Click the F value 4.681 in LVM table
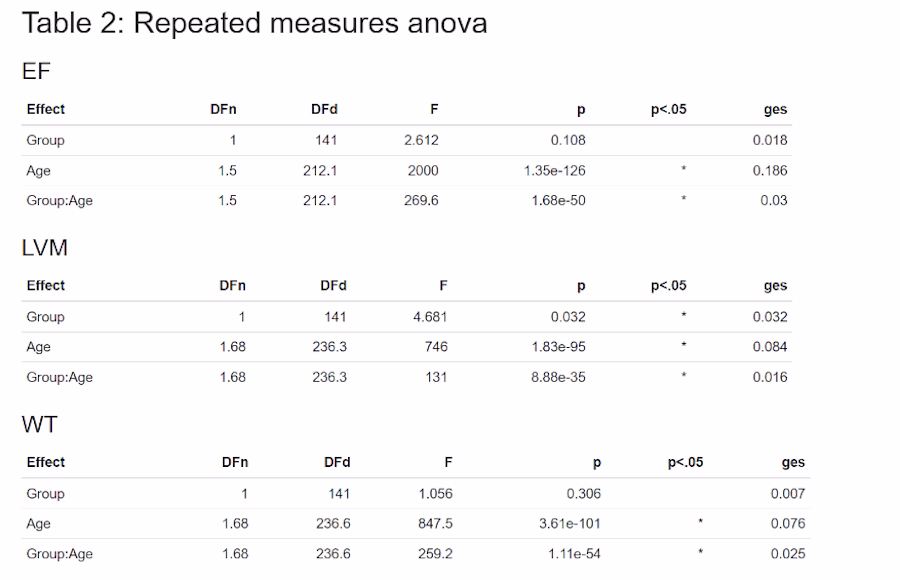 coord(430,317)
